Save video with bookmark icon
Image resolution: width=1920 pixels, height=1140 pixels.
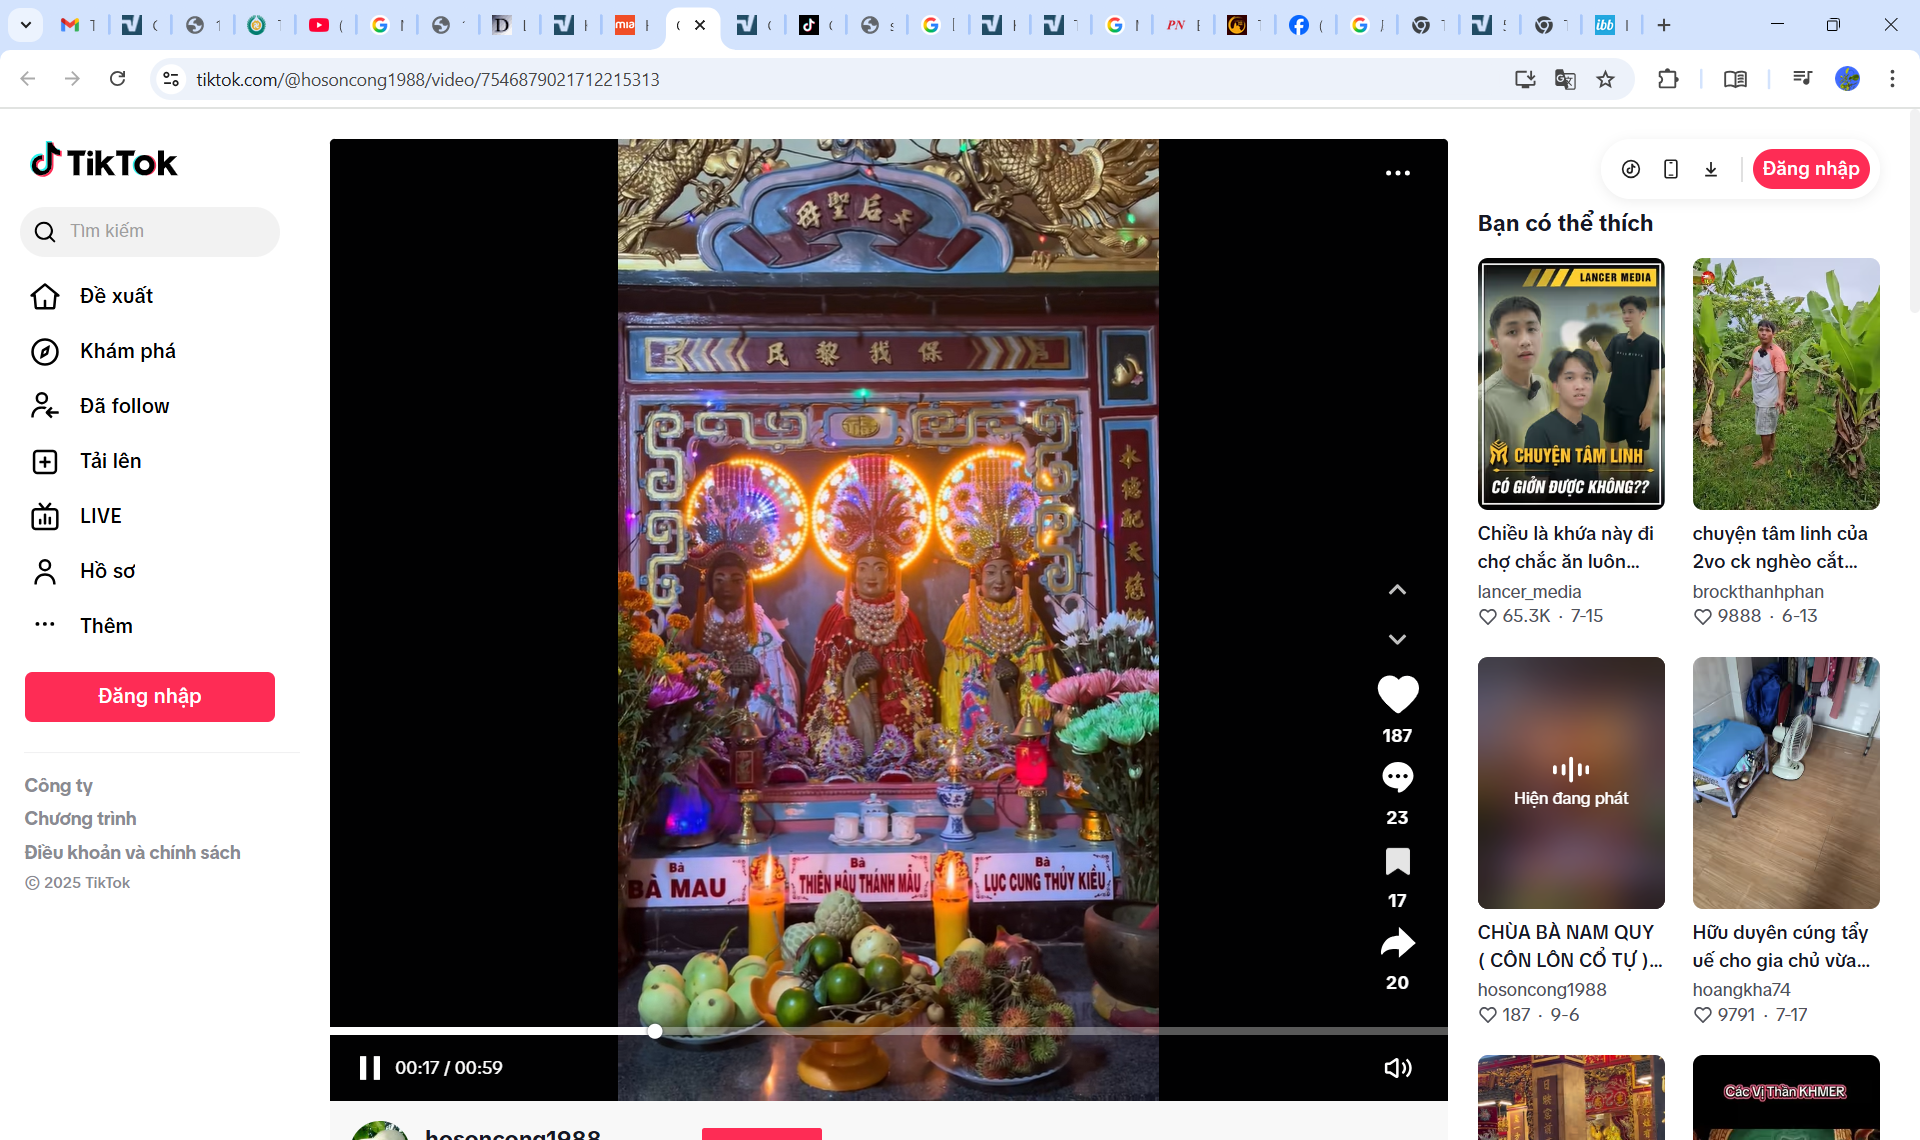click(1397, 861)
